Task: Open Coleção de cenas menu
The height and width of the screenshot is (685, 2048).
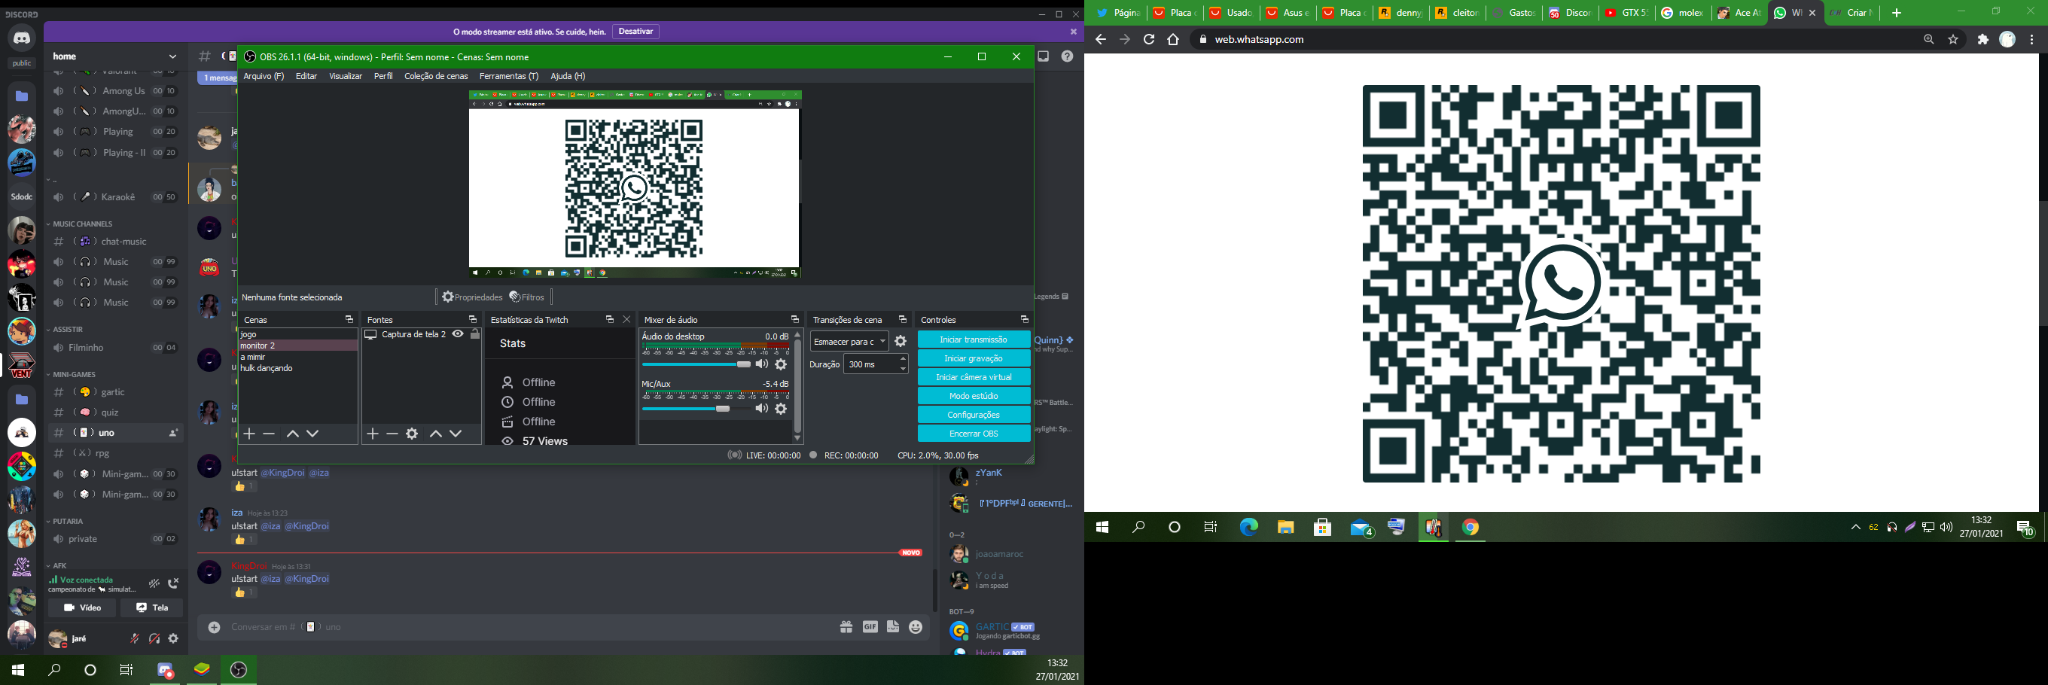Action: click(436, 76)
